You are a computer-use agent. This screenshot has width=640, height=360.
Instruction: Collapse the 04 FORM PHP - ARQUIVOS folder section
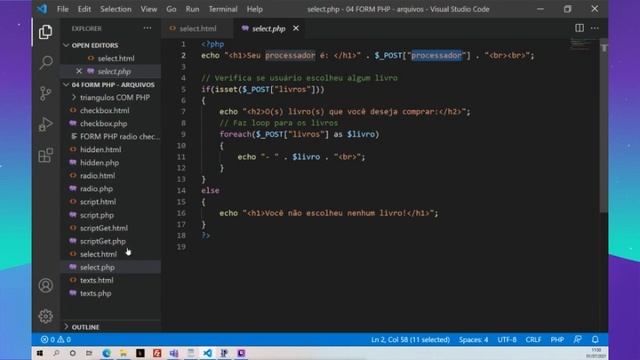110,84
